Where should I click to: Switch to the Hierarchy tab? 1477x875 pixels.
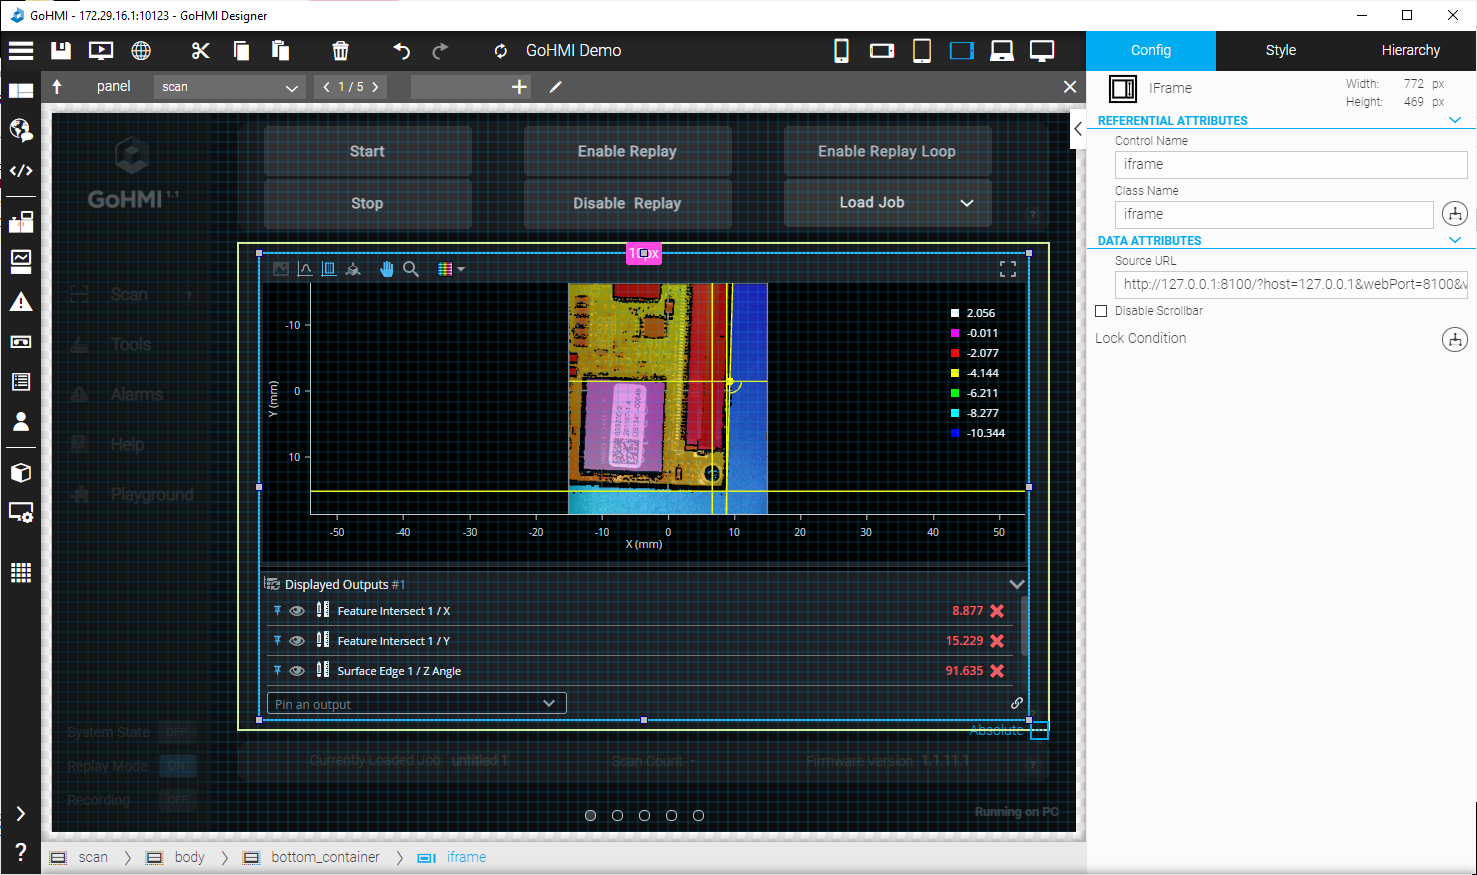pyautogui.click(x=1410, y=50)
